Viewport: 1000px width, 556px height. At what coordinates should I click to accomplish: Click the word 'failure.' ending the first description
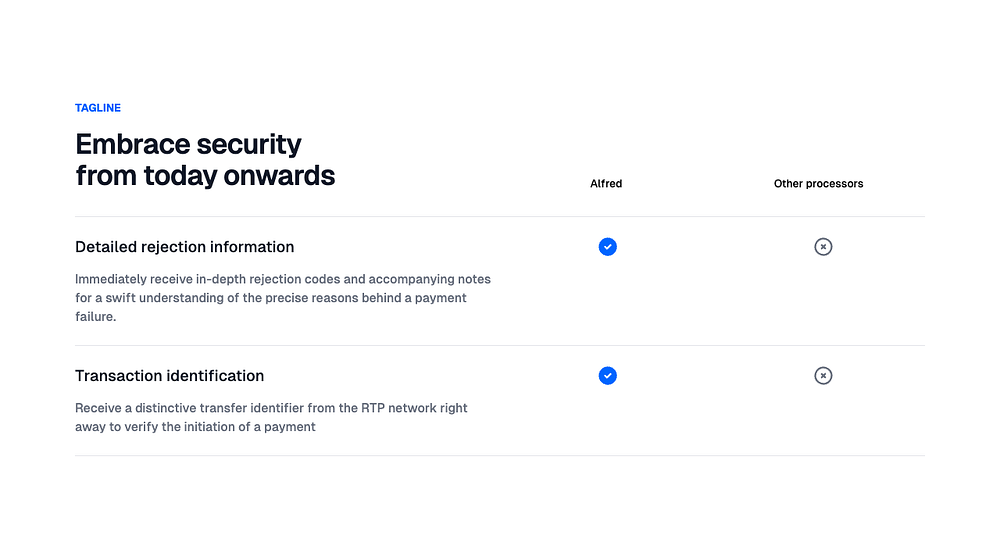coord(96,317)
